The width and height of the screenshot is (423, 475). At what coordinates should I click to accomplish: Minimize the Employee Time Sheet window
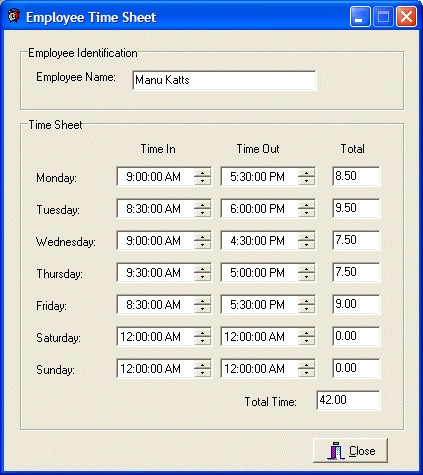360,16
